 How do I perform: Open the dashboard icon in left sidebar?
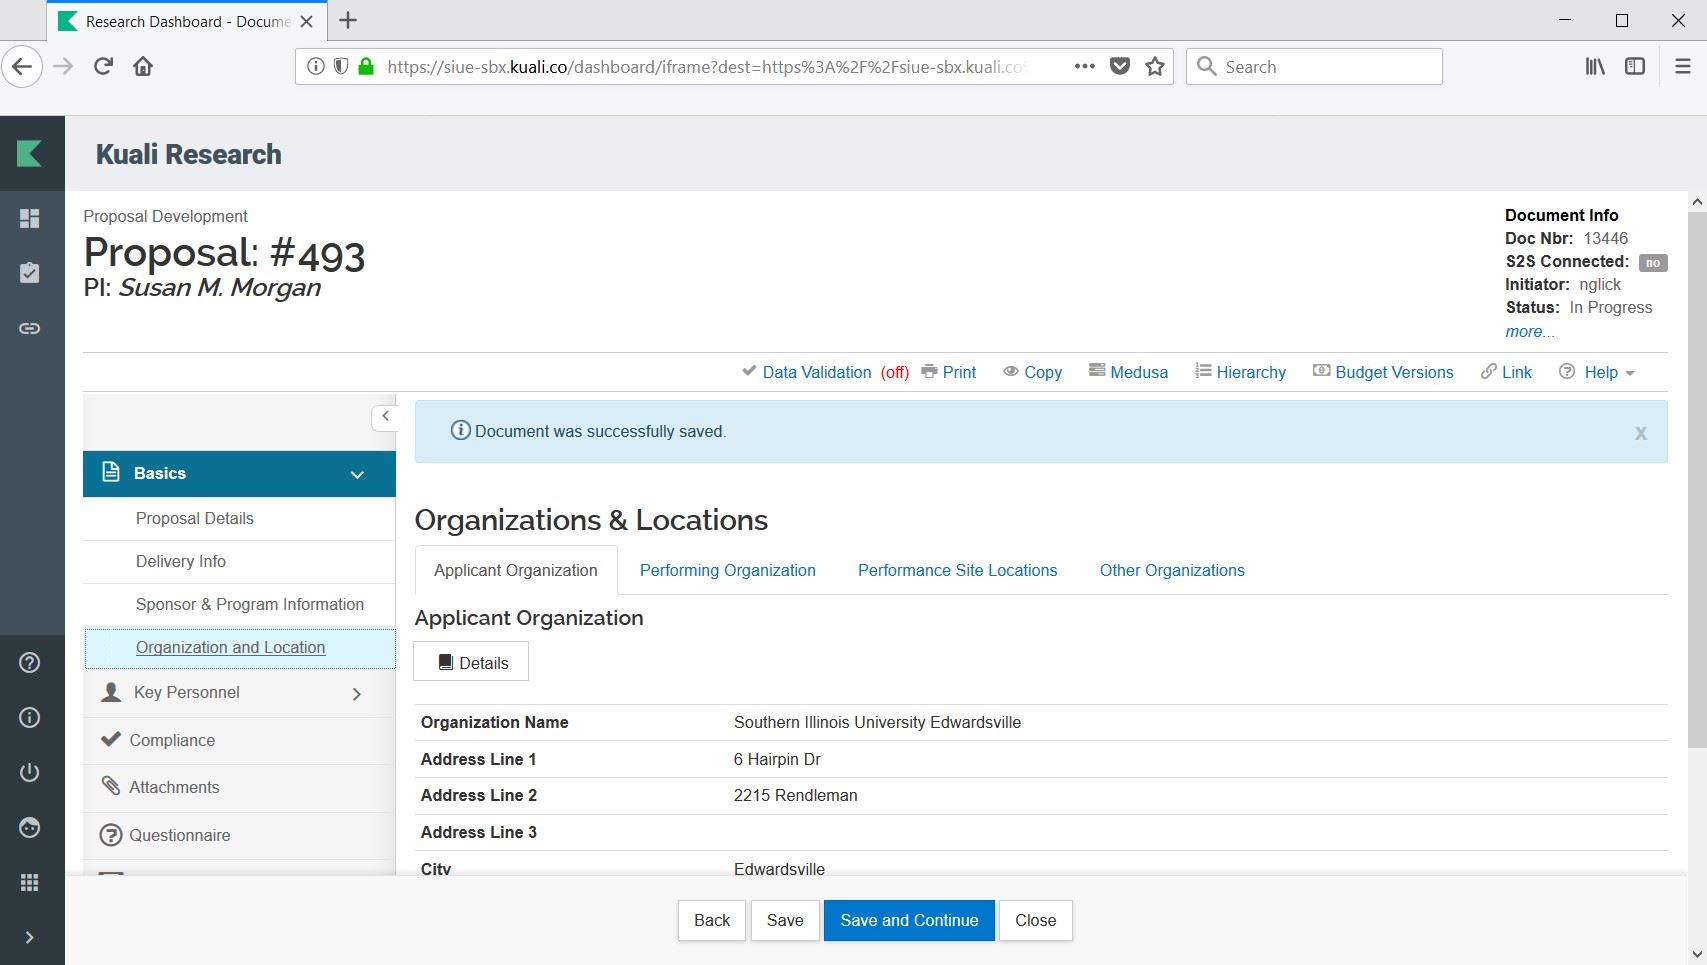30,218
